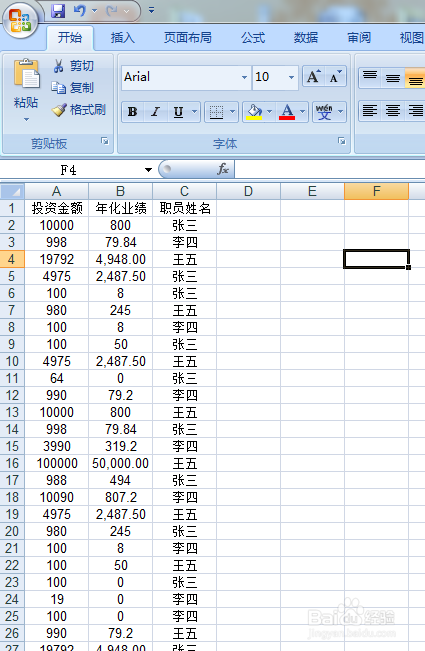Select cell with value 807.2

coord(120,497)
